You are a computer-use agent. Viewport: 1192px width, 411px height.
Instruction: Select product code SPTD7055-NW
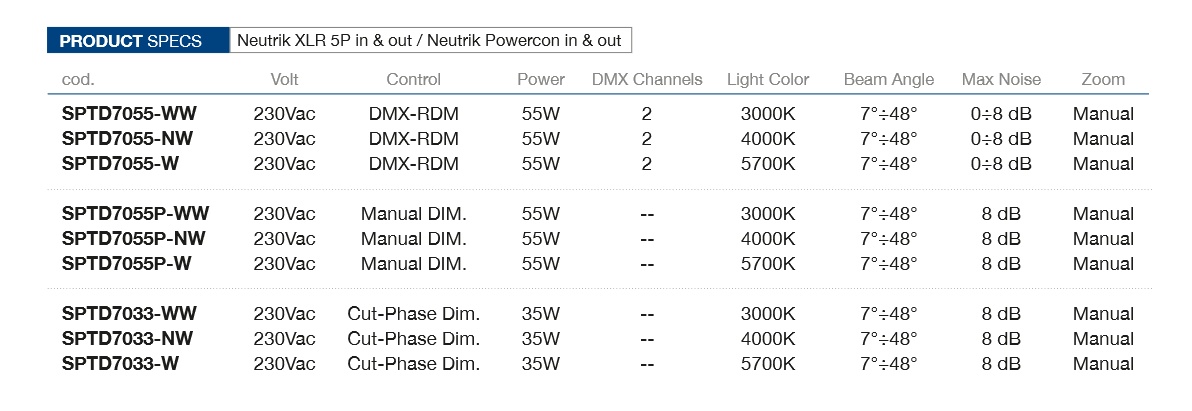(x=128, y=139)
